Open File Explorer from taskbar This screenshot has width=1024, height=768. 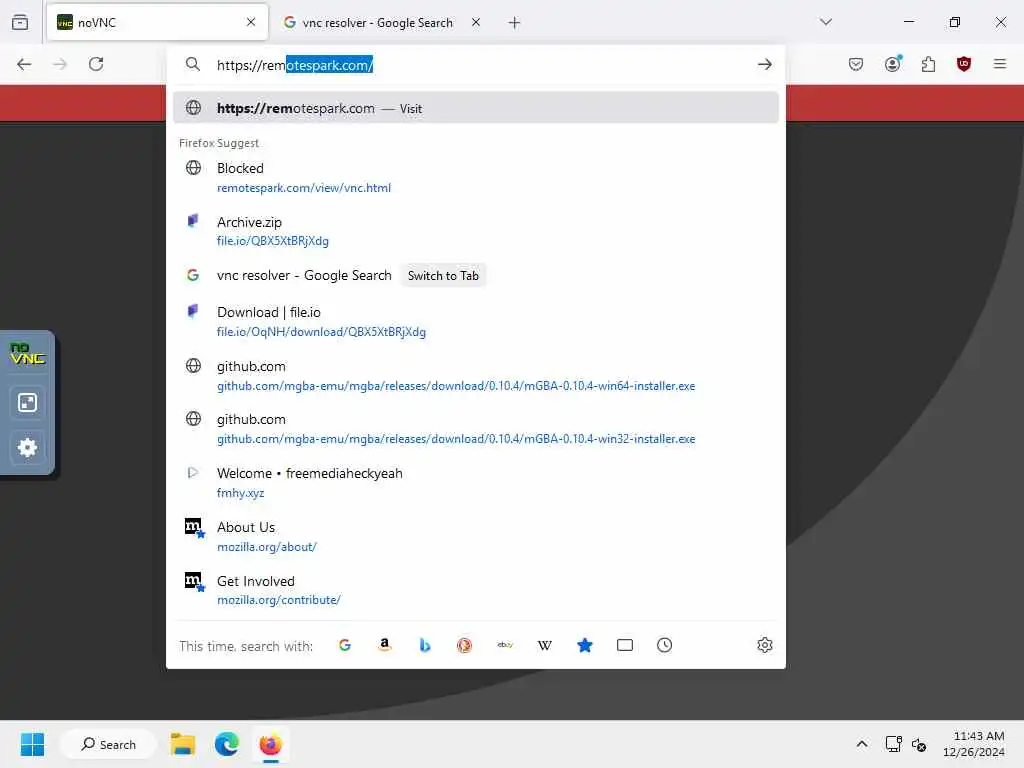[183, 744]
